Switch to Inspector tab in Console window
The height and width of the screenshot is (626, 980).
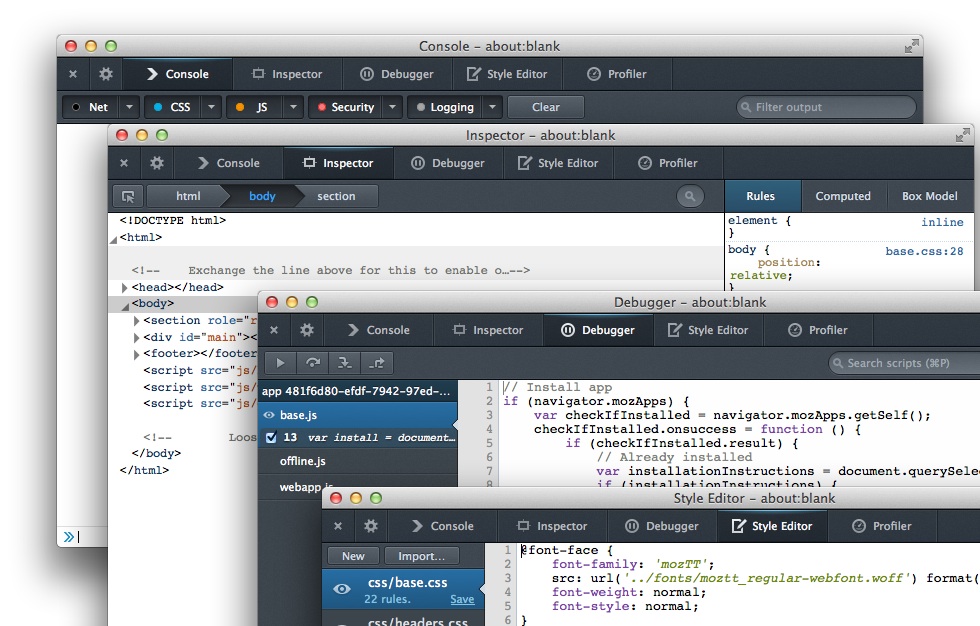click(288, 74)
